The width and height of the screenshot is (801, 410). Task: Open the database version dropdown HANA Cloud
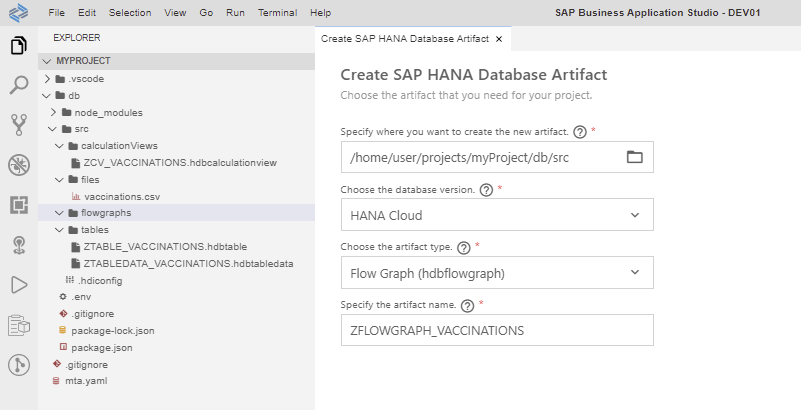pos(497,215)
